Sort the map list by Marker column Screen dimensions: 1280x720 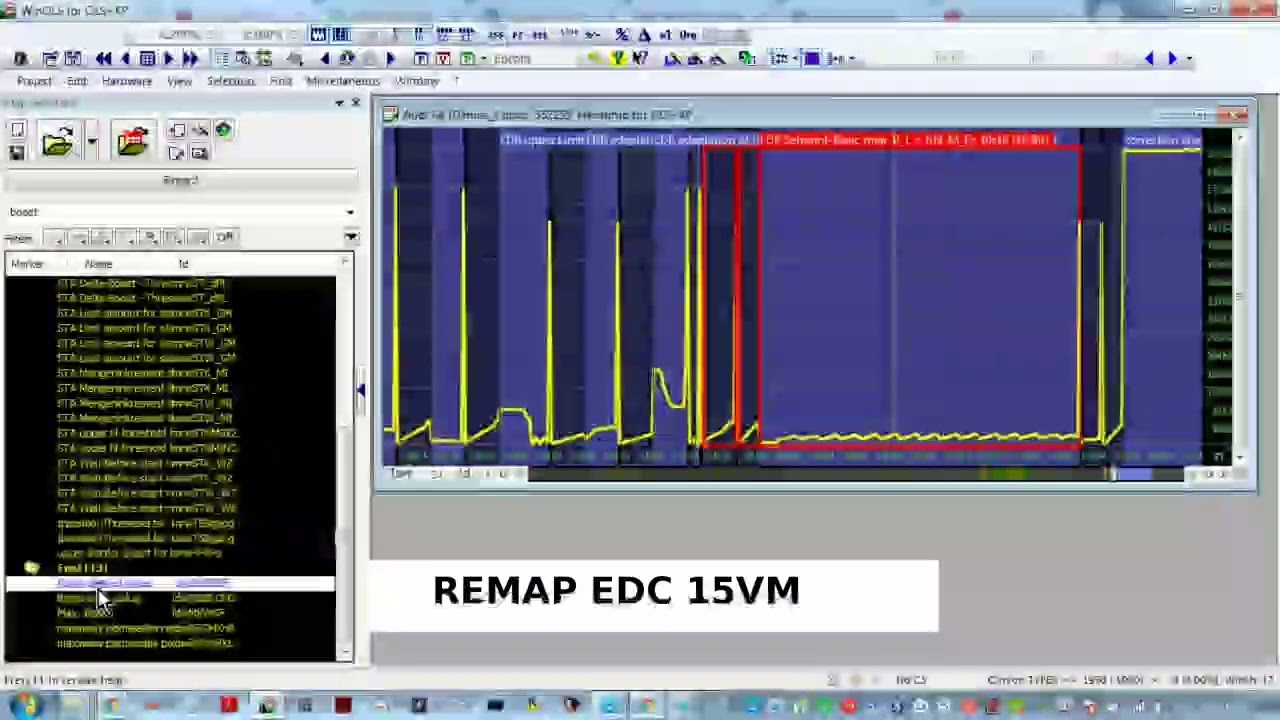27,264
